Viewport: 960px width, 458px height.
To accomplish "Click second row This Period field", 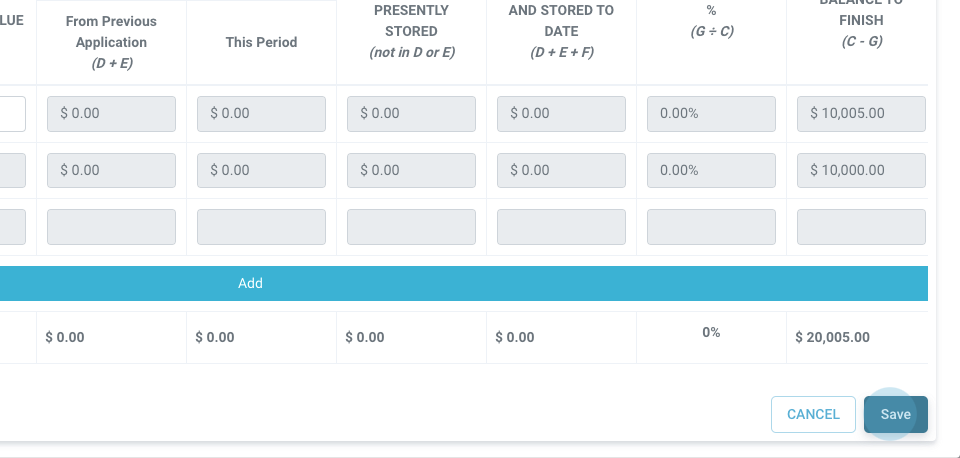I will tap(261, 170).
